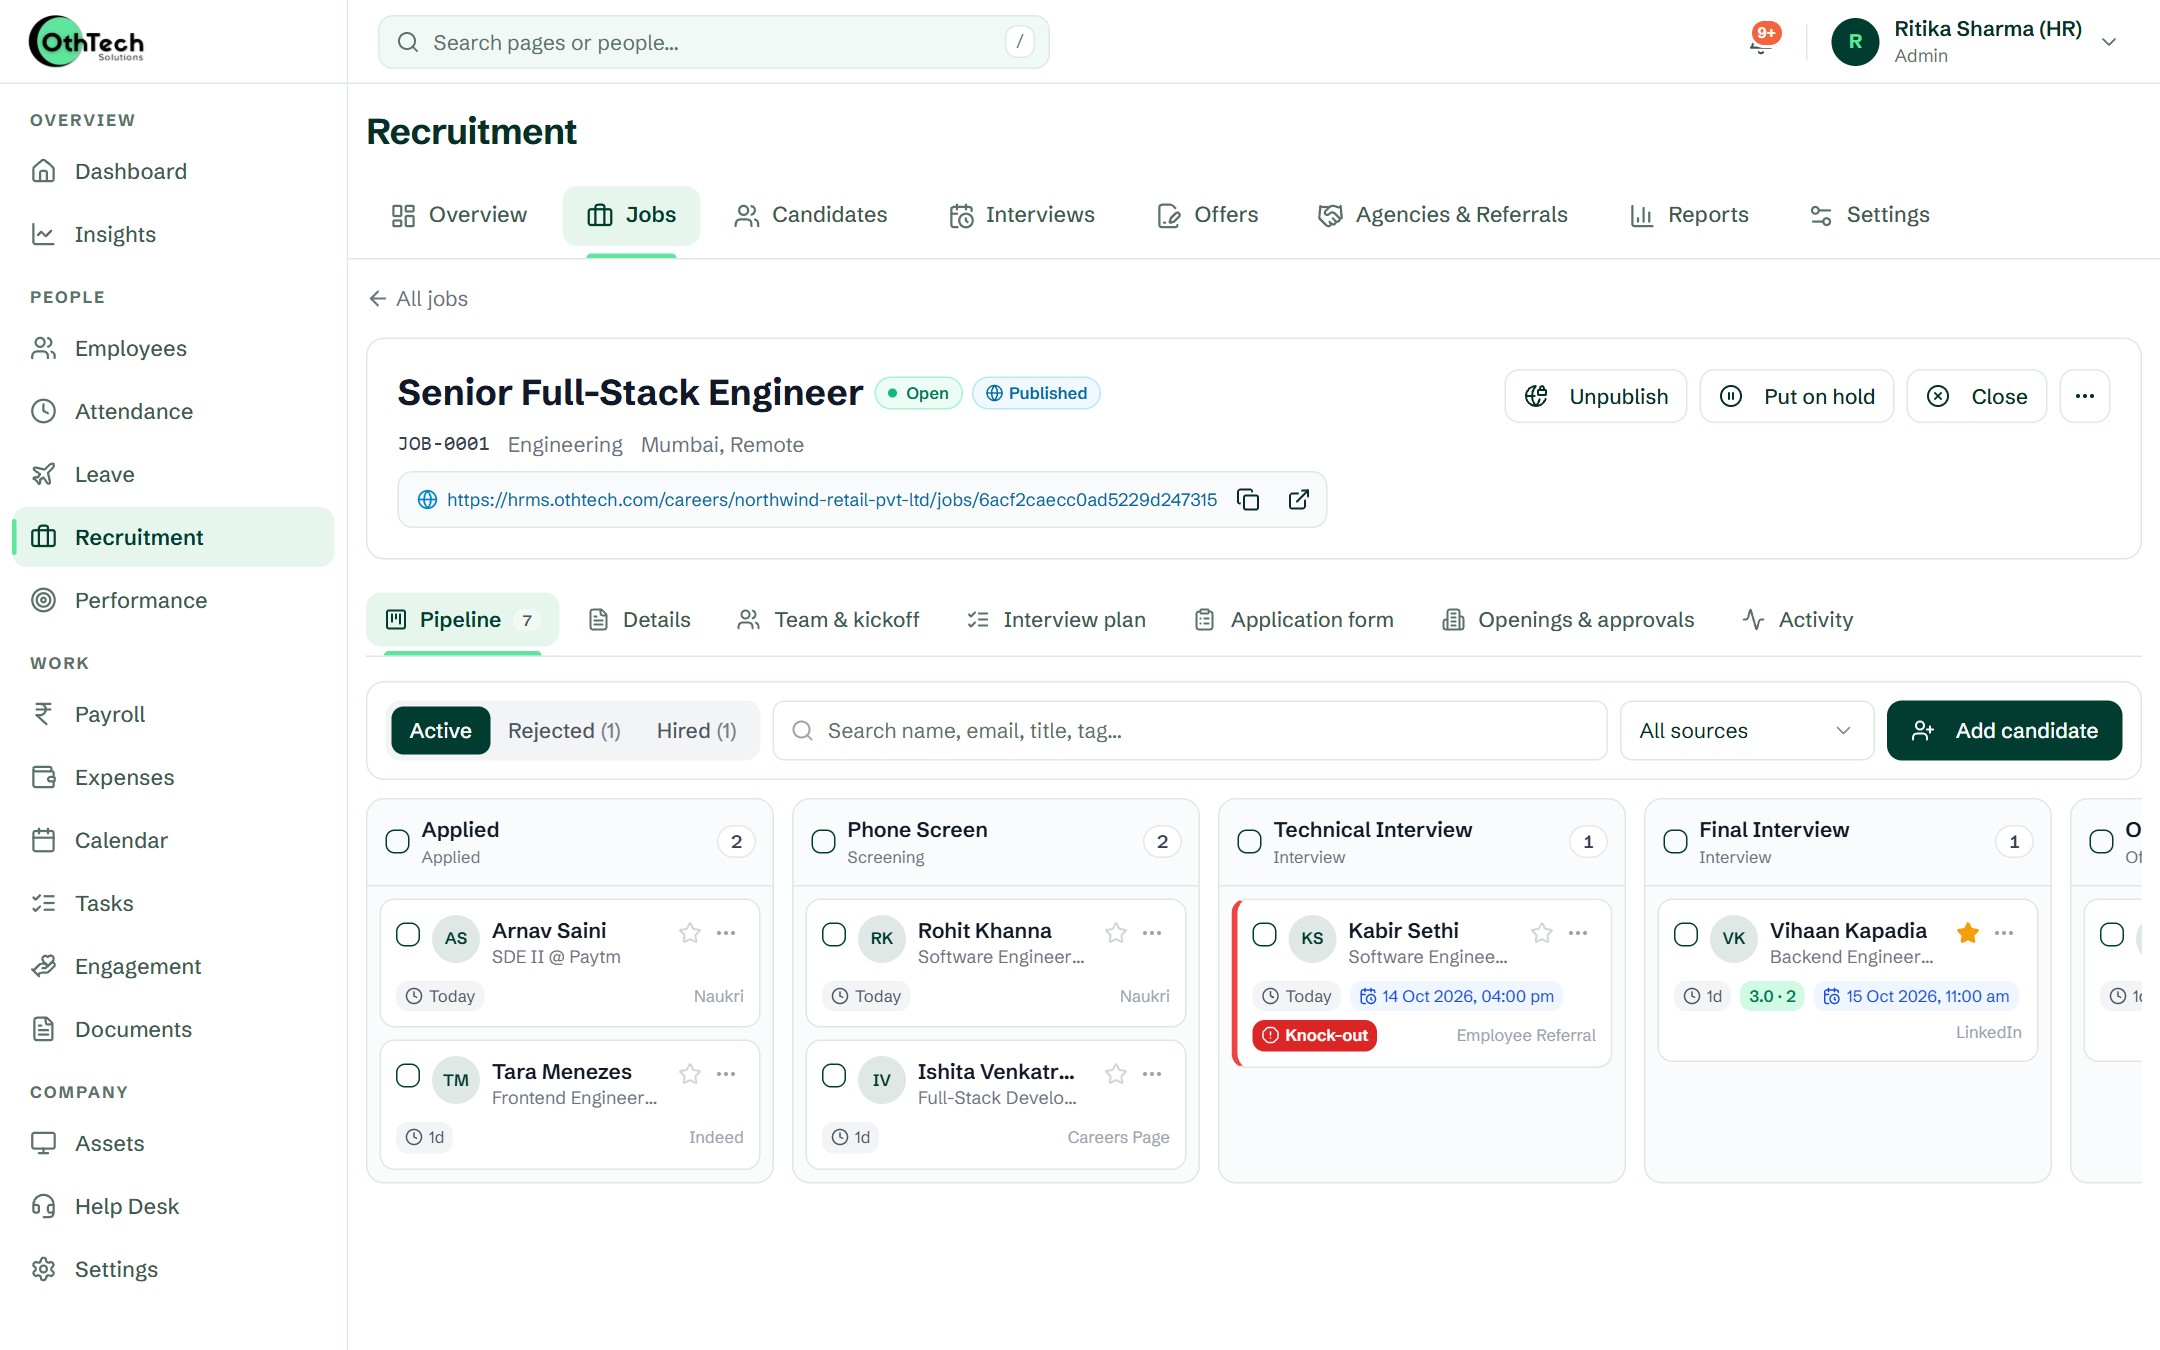Image resolution: width=2160 pixels, height=1350 pixels.
Task: Select all candidates in Applied column
Action: click(397, 841)
